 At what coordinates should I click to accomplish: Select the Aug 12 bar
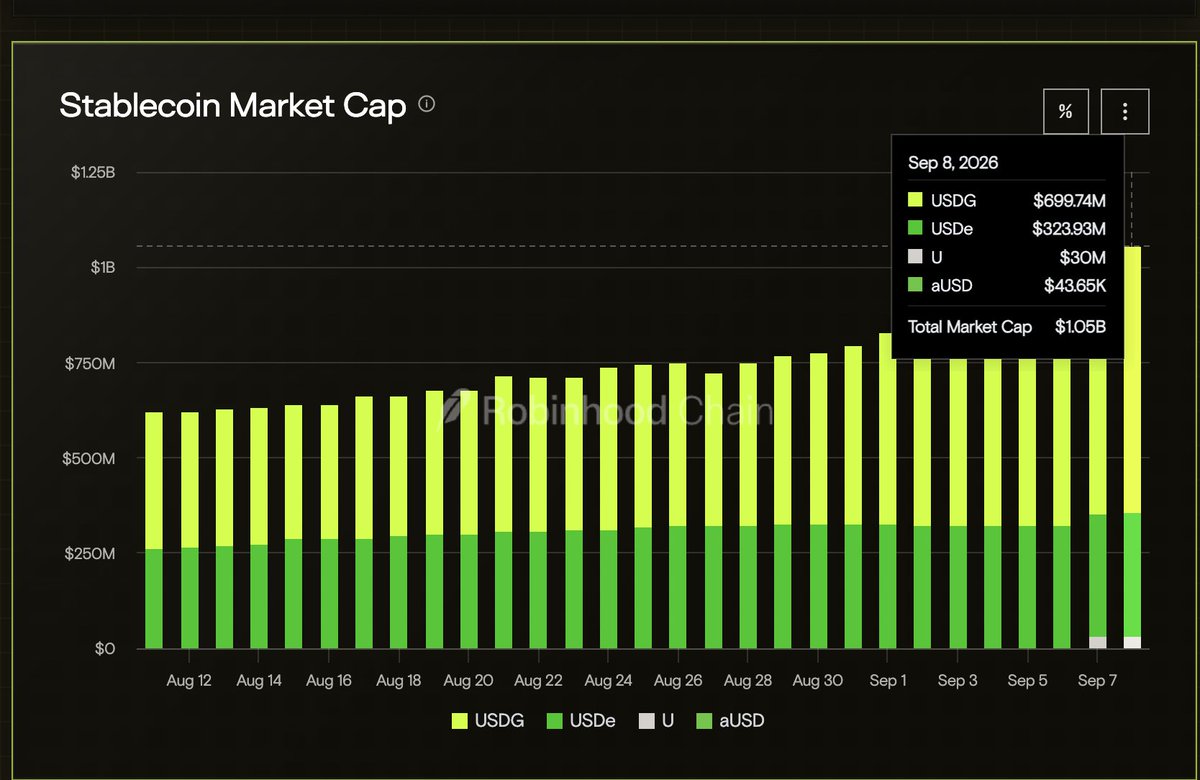pyautogui.click(x=189, y=530)
